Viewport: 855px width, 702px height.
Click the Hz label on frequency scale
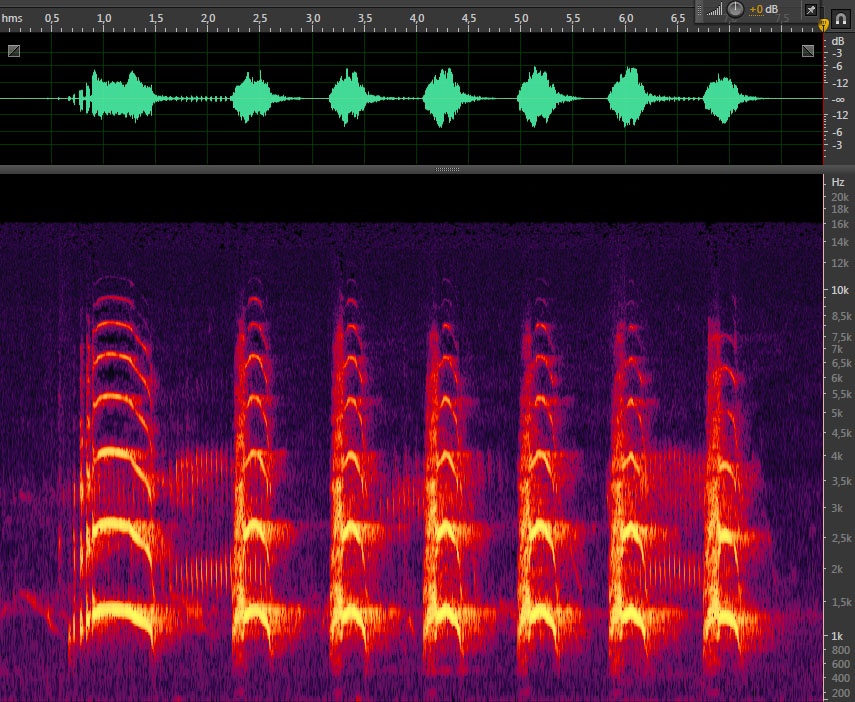click(838, 182)
